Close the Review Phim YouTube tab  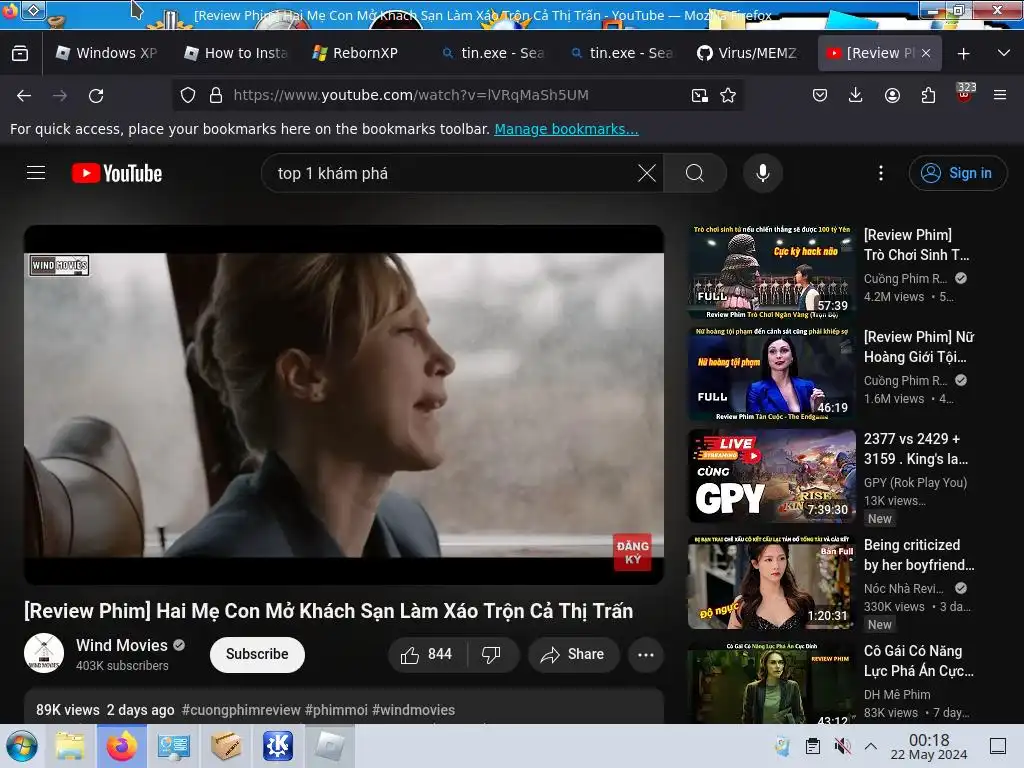tap(926, 54)
